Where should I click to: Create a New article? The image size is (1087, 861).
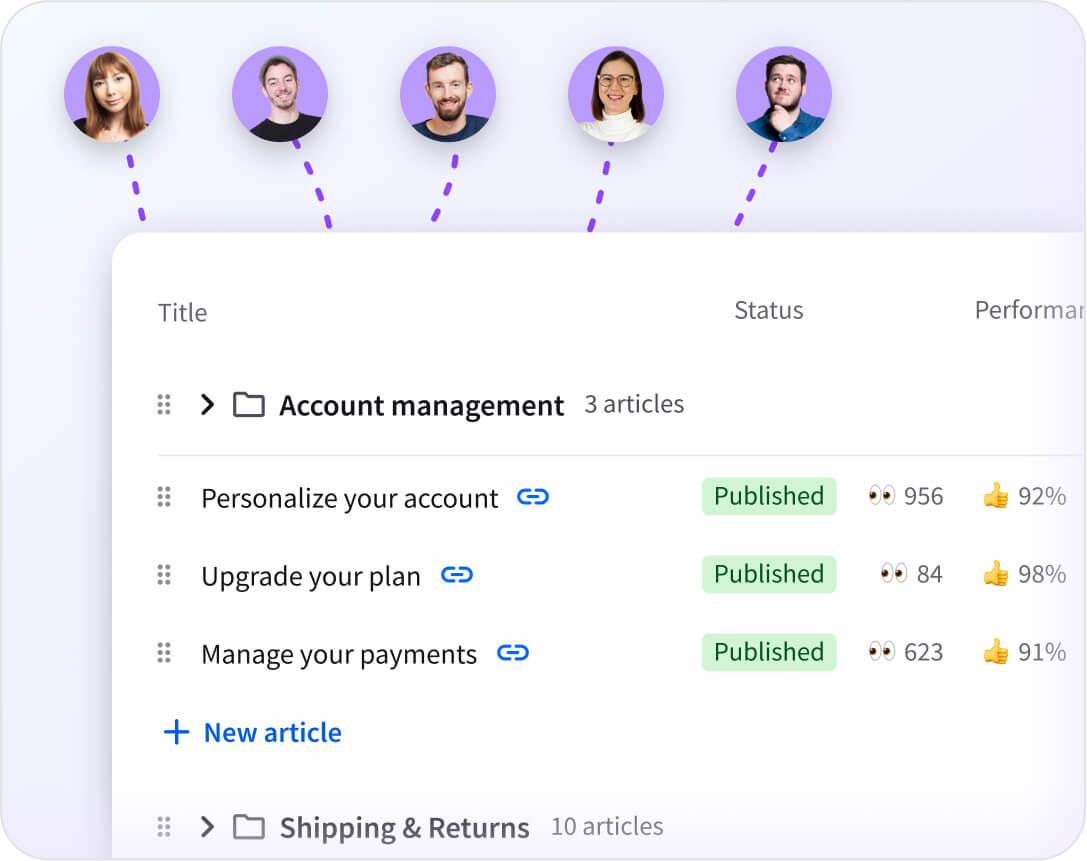coord(271,732)
